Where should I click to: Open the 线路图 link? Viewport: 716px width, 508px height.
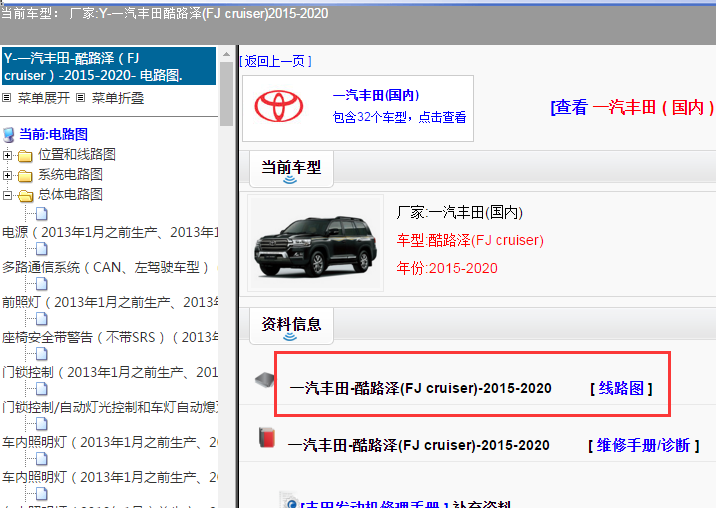621,388
